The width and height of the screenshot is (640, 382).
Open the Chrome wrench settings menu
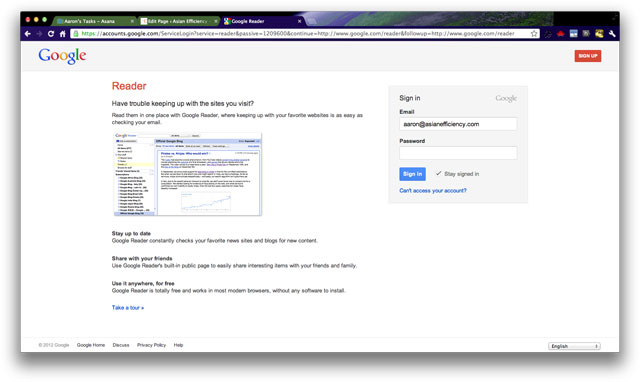click(612, 33)
